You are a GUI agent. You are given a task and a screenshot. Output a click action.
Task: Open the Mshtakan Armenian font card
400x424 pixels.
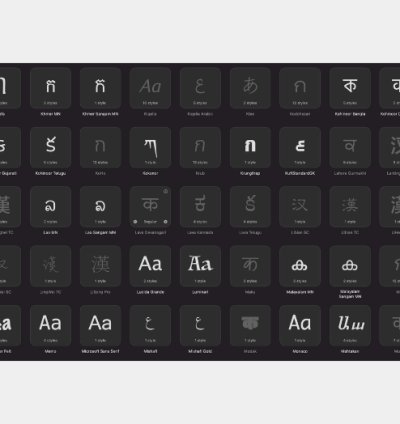click(x=350, y=326)
